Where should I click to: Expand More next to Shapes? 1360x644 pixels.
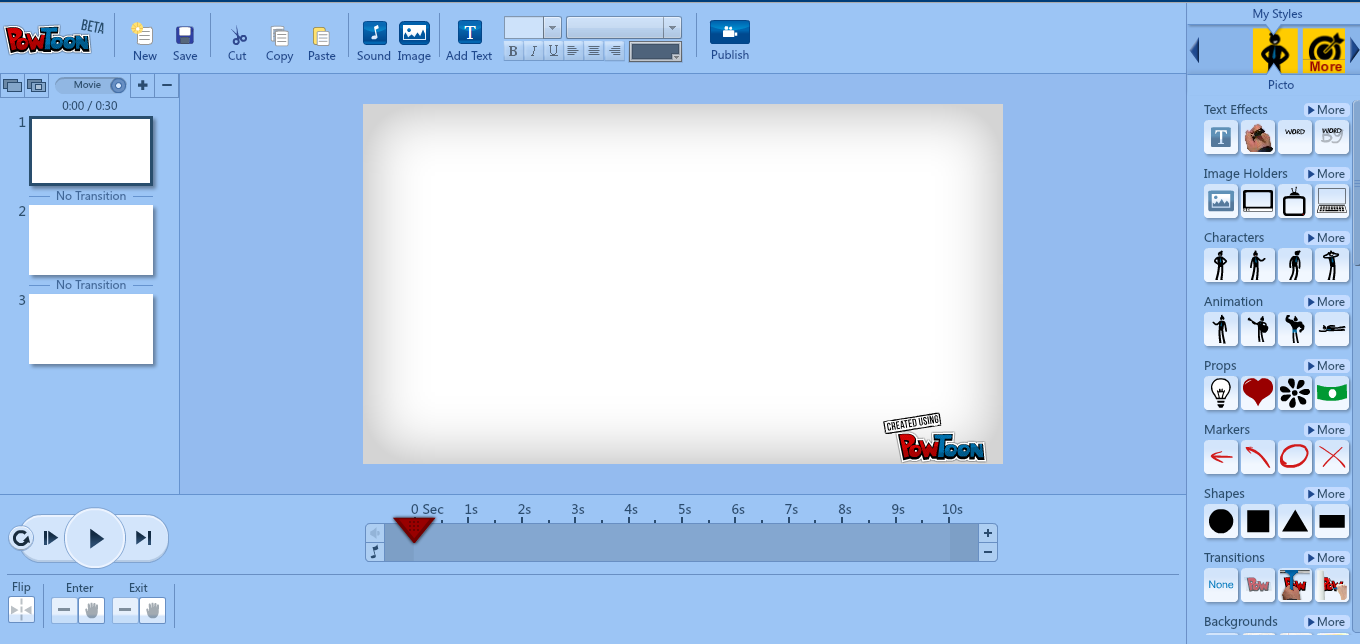point(1326,494)
